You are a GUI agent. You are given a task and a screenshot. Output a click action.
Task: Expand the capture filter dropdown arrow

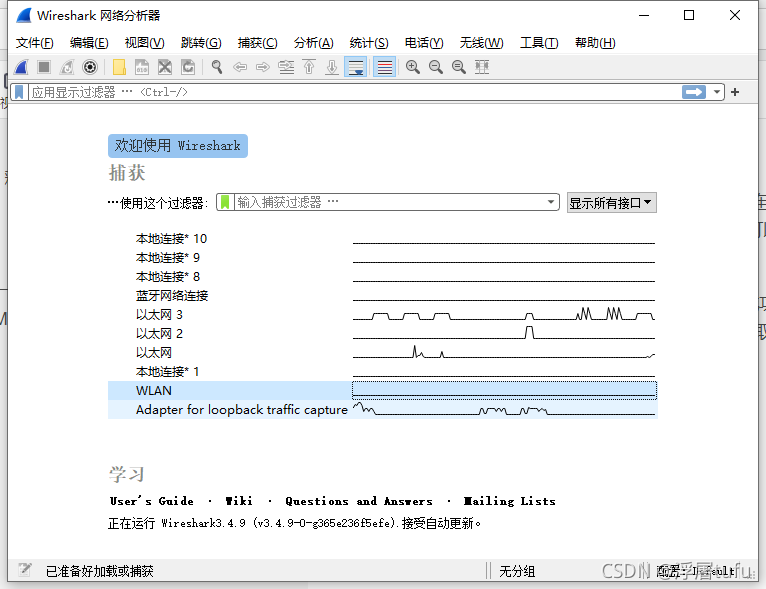click(551, 202)
